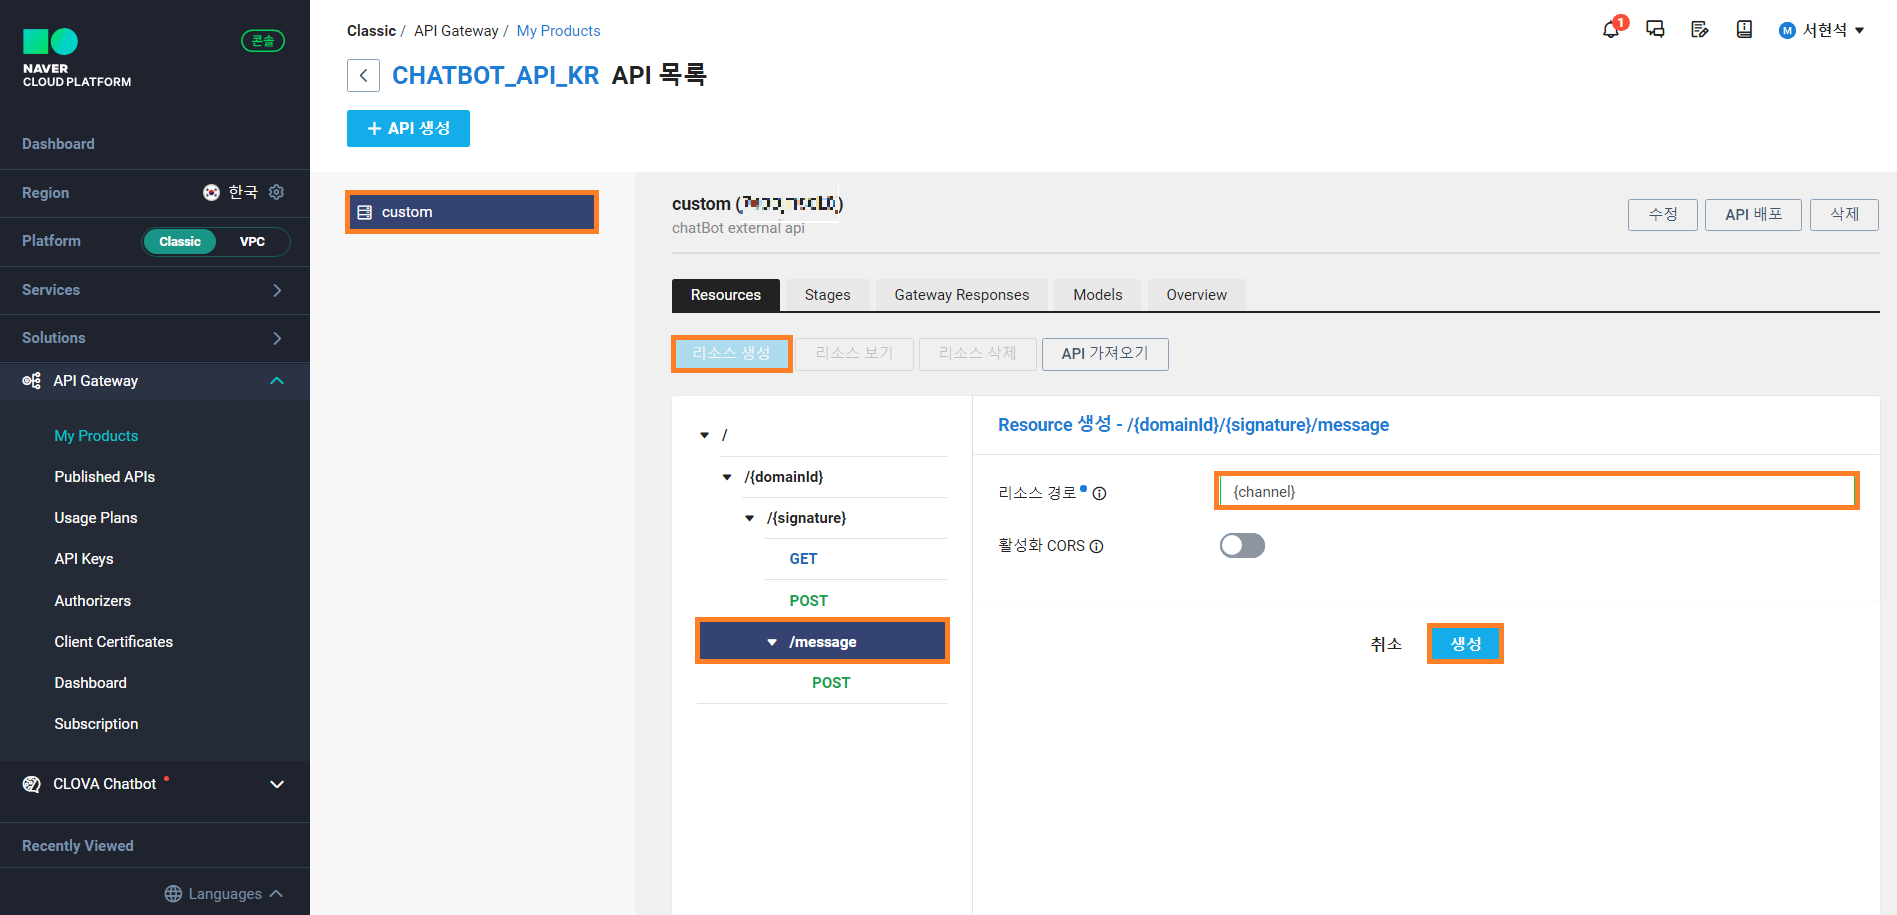Open API Gateway Dashboard submenu item
This screenshot has height=915, width=1897.
pyautogui.click(x=91, y=683)
